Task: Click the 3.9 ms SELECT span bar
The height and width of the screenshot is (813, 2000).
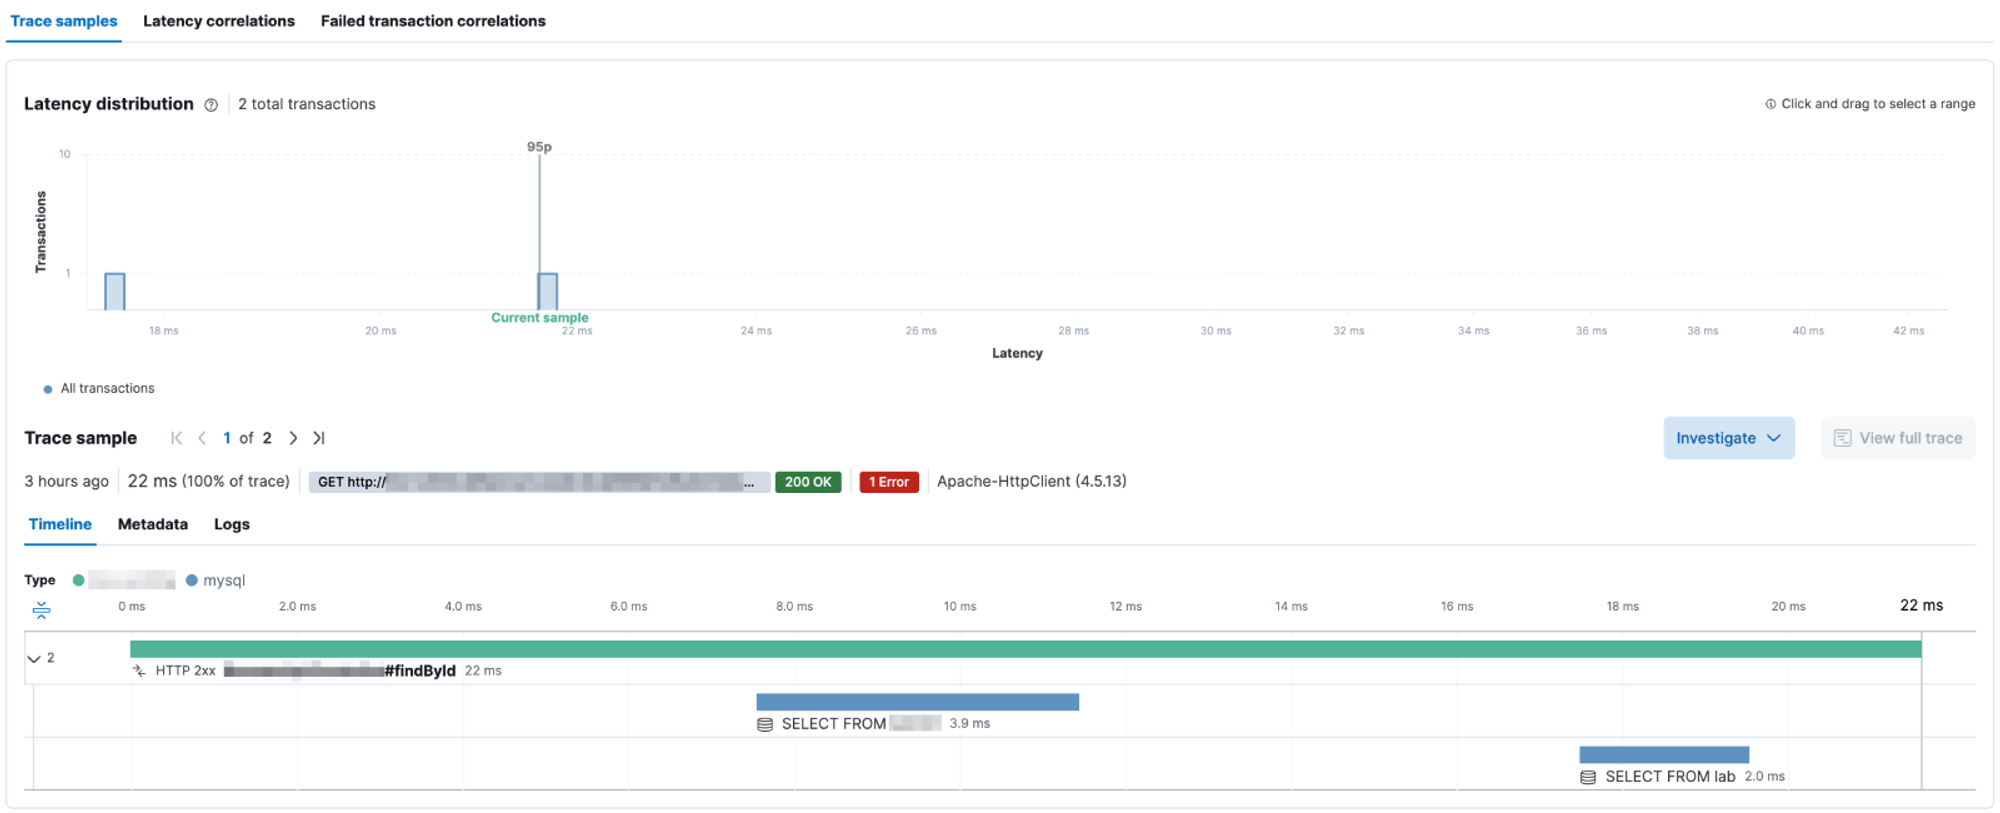Action: click(x=917, y=702)
